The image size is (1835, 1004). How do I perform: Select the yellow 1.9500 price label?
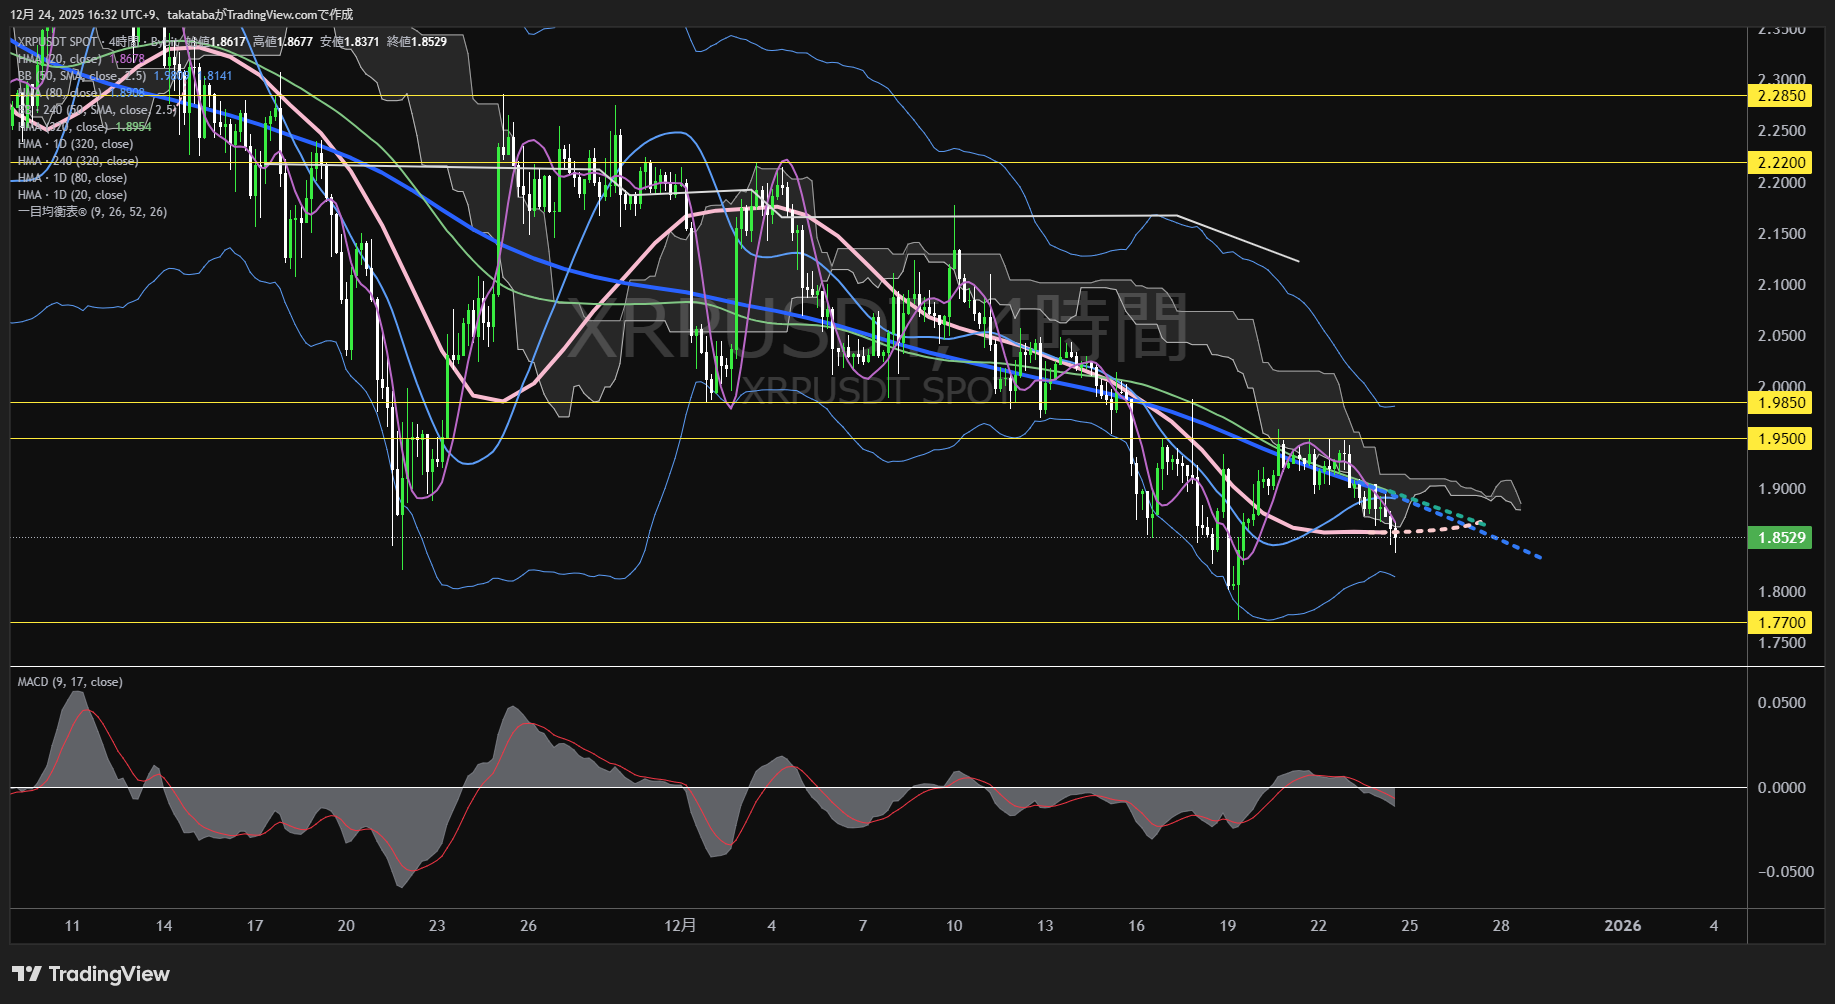[x=1781, y=439]
